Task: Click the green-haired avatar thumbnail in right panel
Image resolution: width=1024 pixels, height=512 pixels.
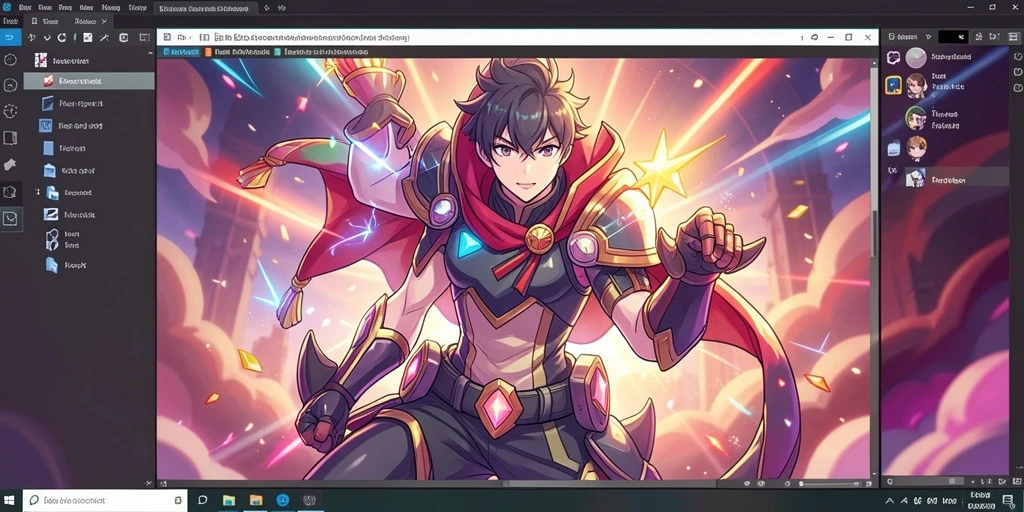Action: [916, 118]
